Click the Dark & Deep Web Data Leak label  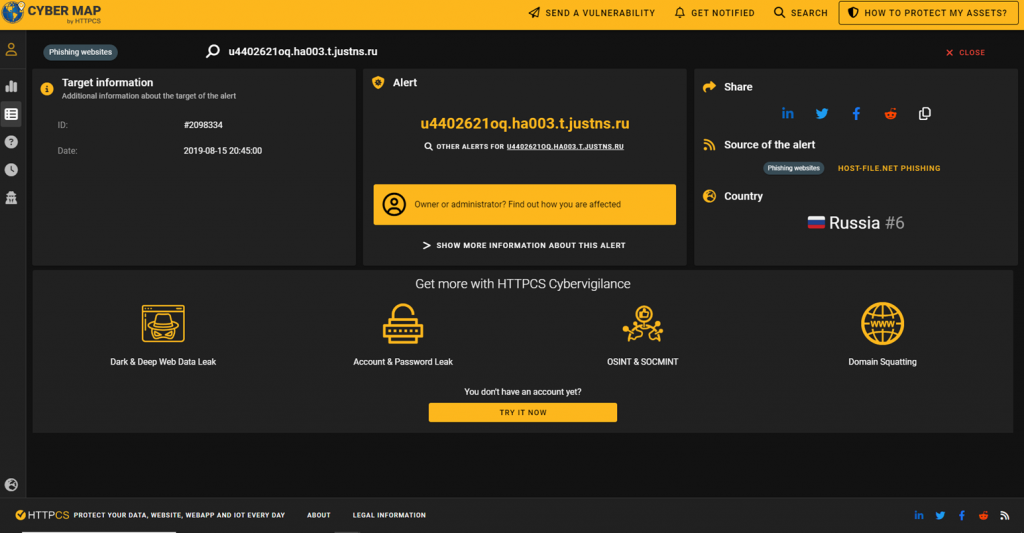163,362
